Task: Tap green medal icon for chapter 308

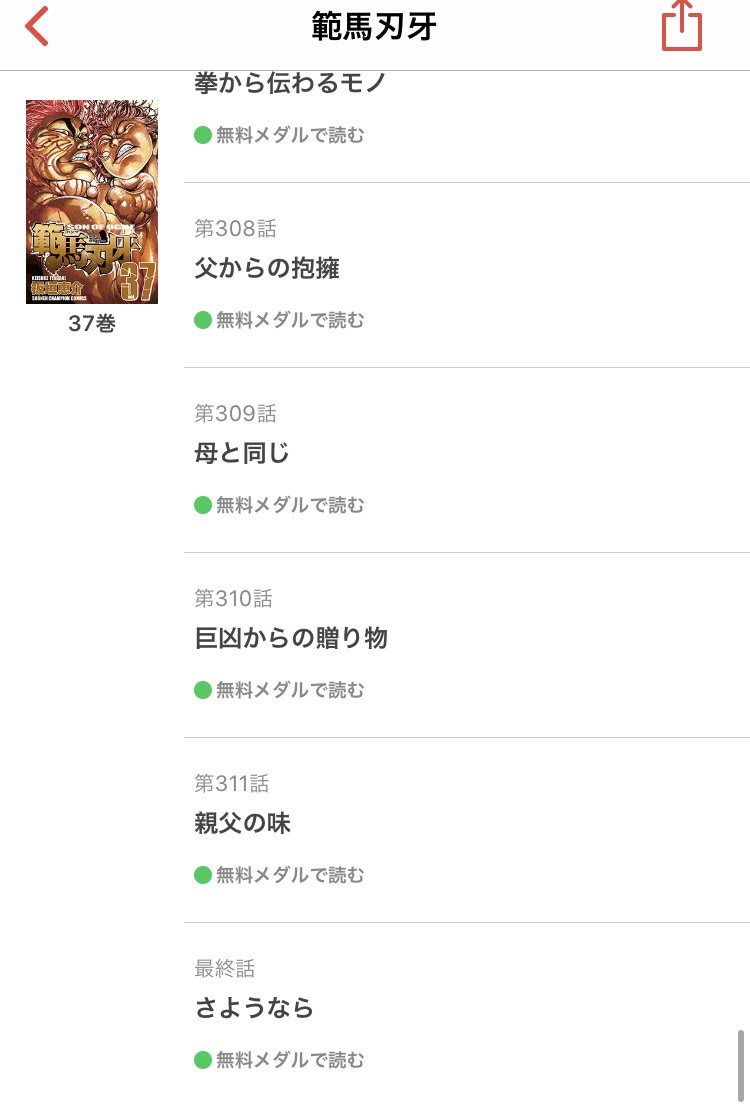Action: [203, 320]
